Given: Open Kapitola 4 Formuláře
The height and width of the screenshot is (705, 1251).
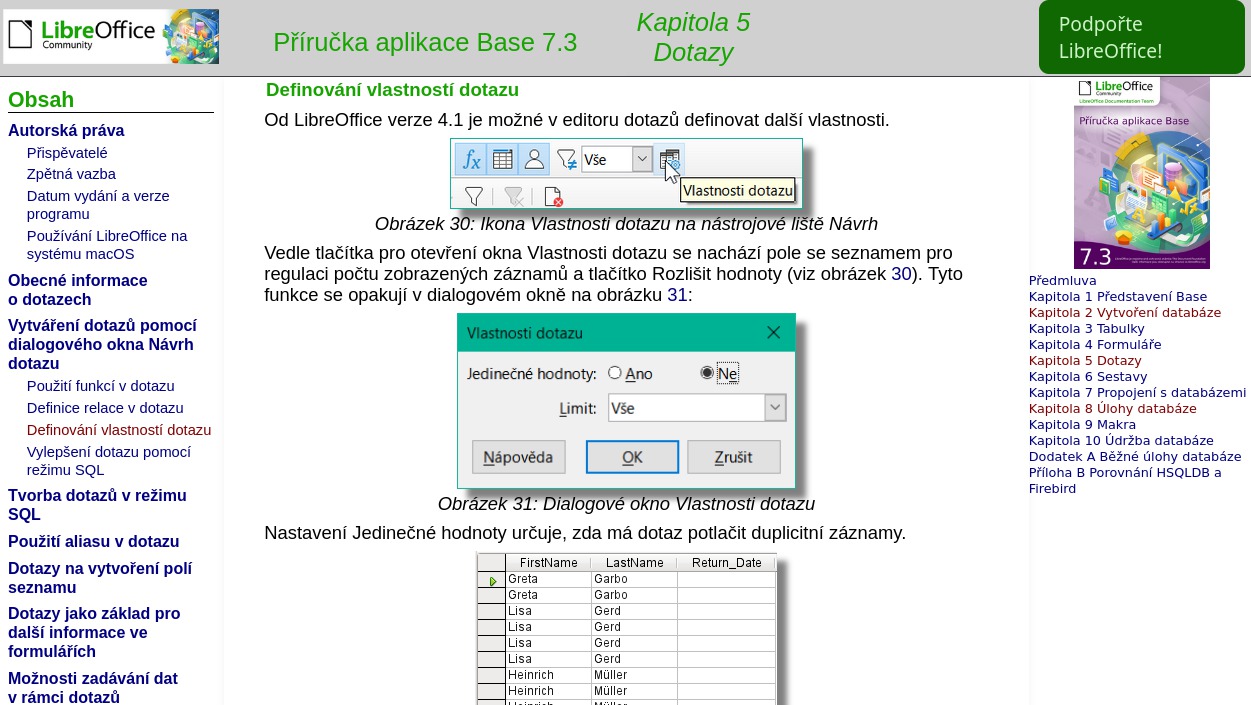Looking at the screenshot, I should 1095,345.
